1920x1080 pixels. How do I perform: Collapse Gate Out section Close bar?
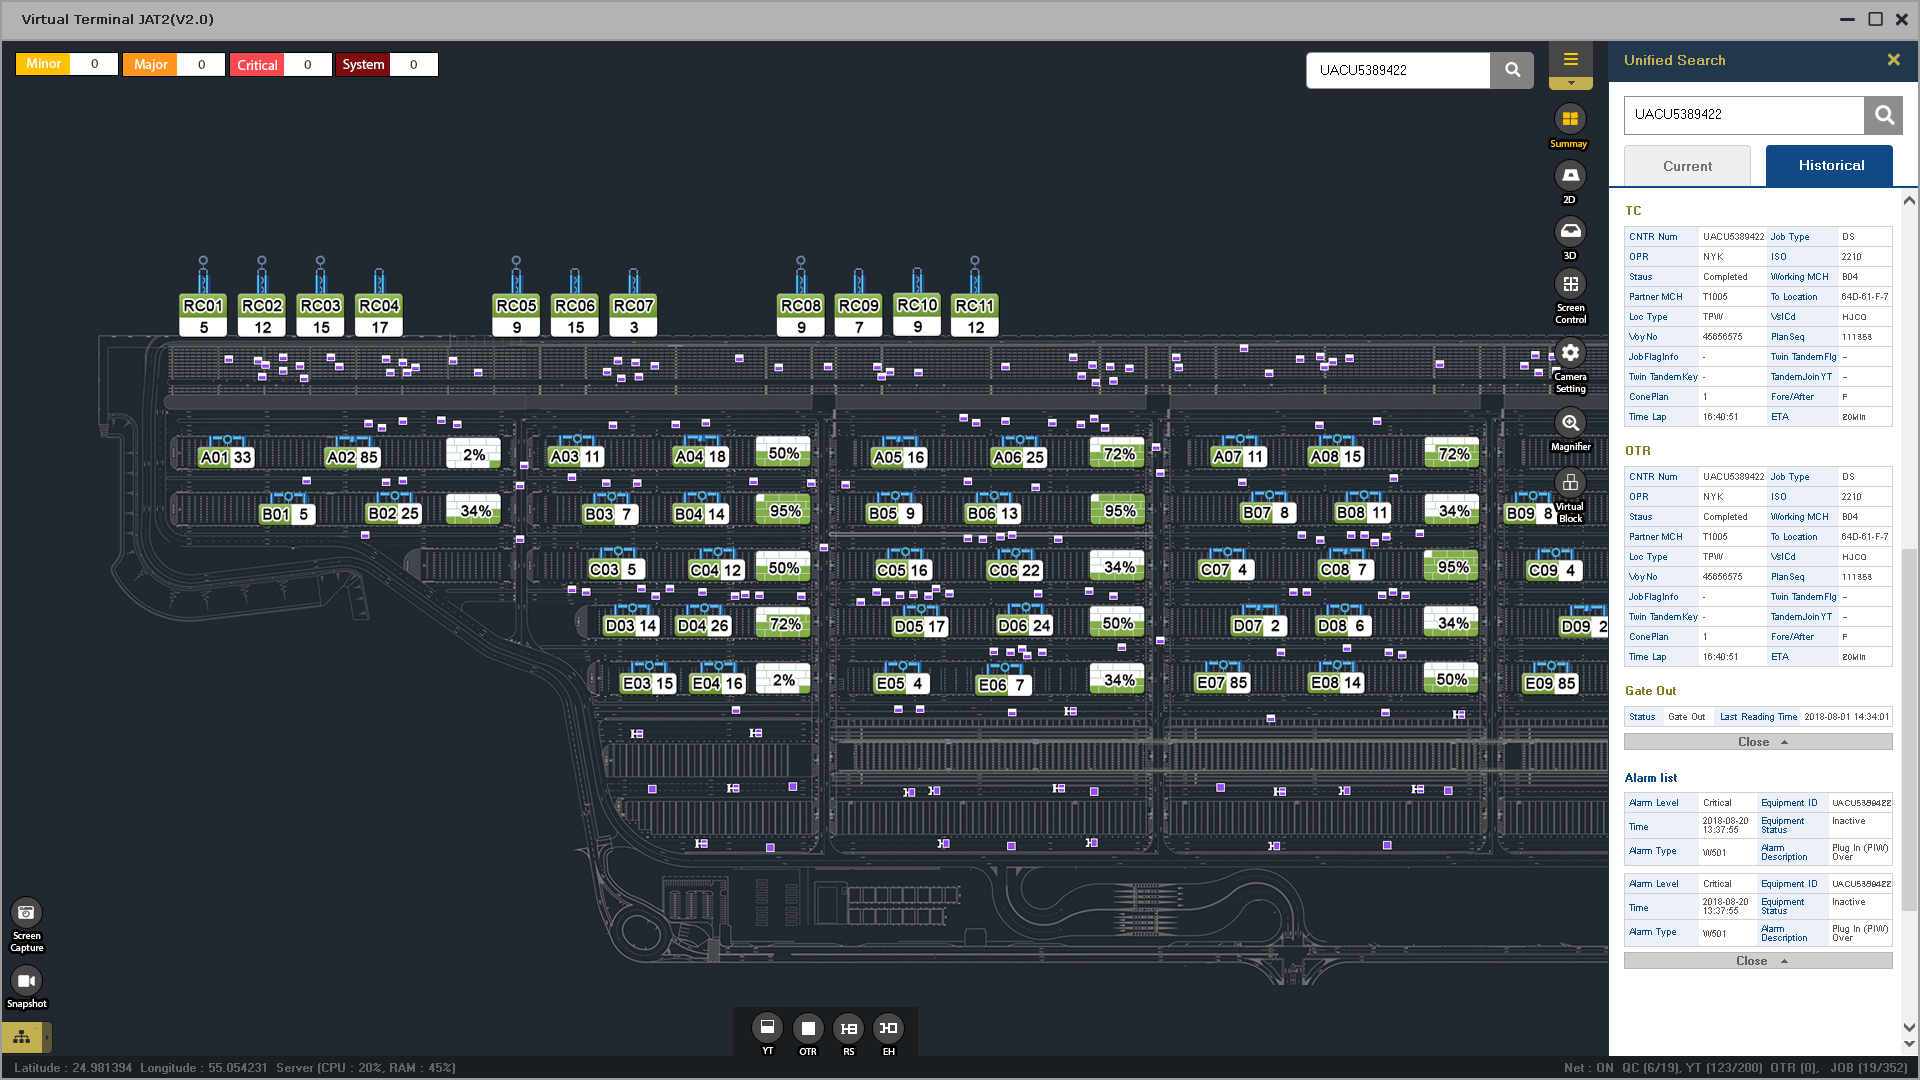coord(1757,742)
